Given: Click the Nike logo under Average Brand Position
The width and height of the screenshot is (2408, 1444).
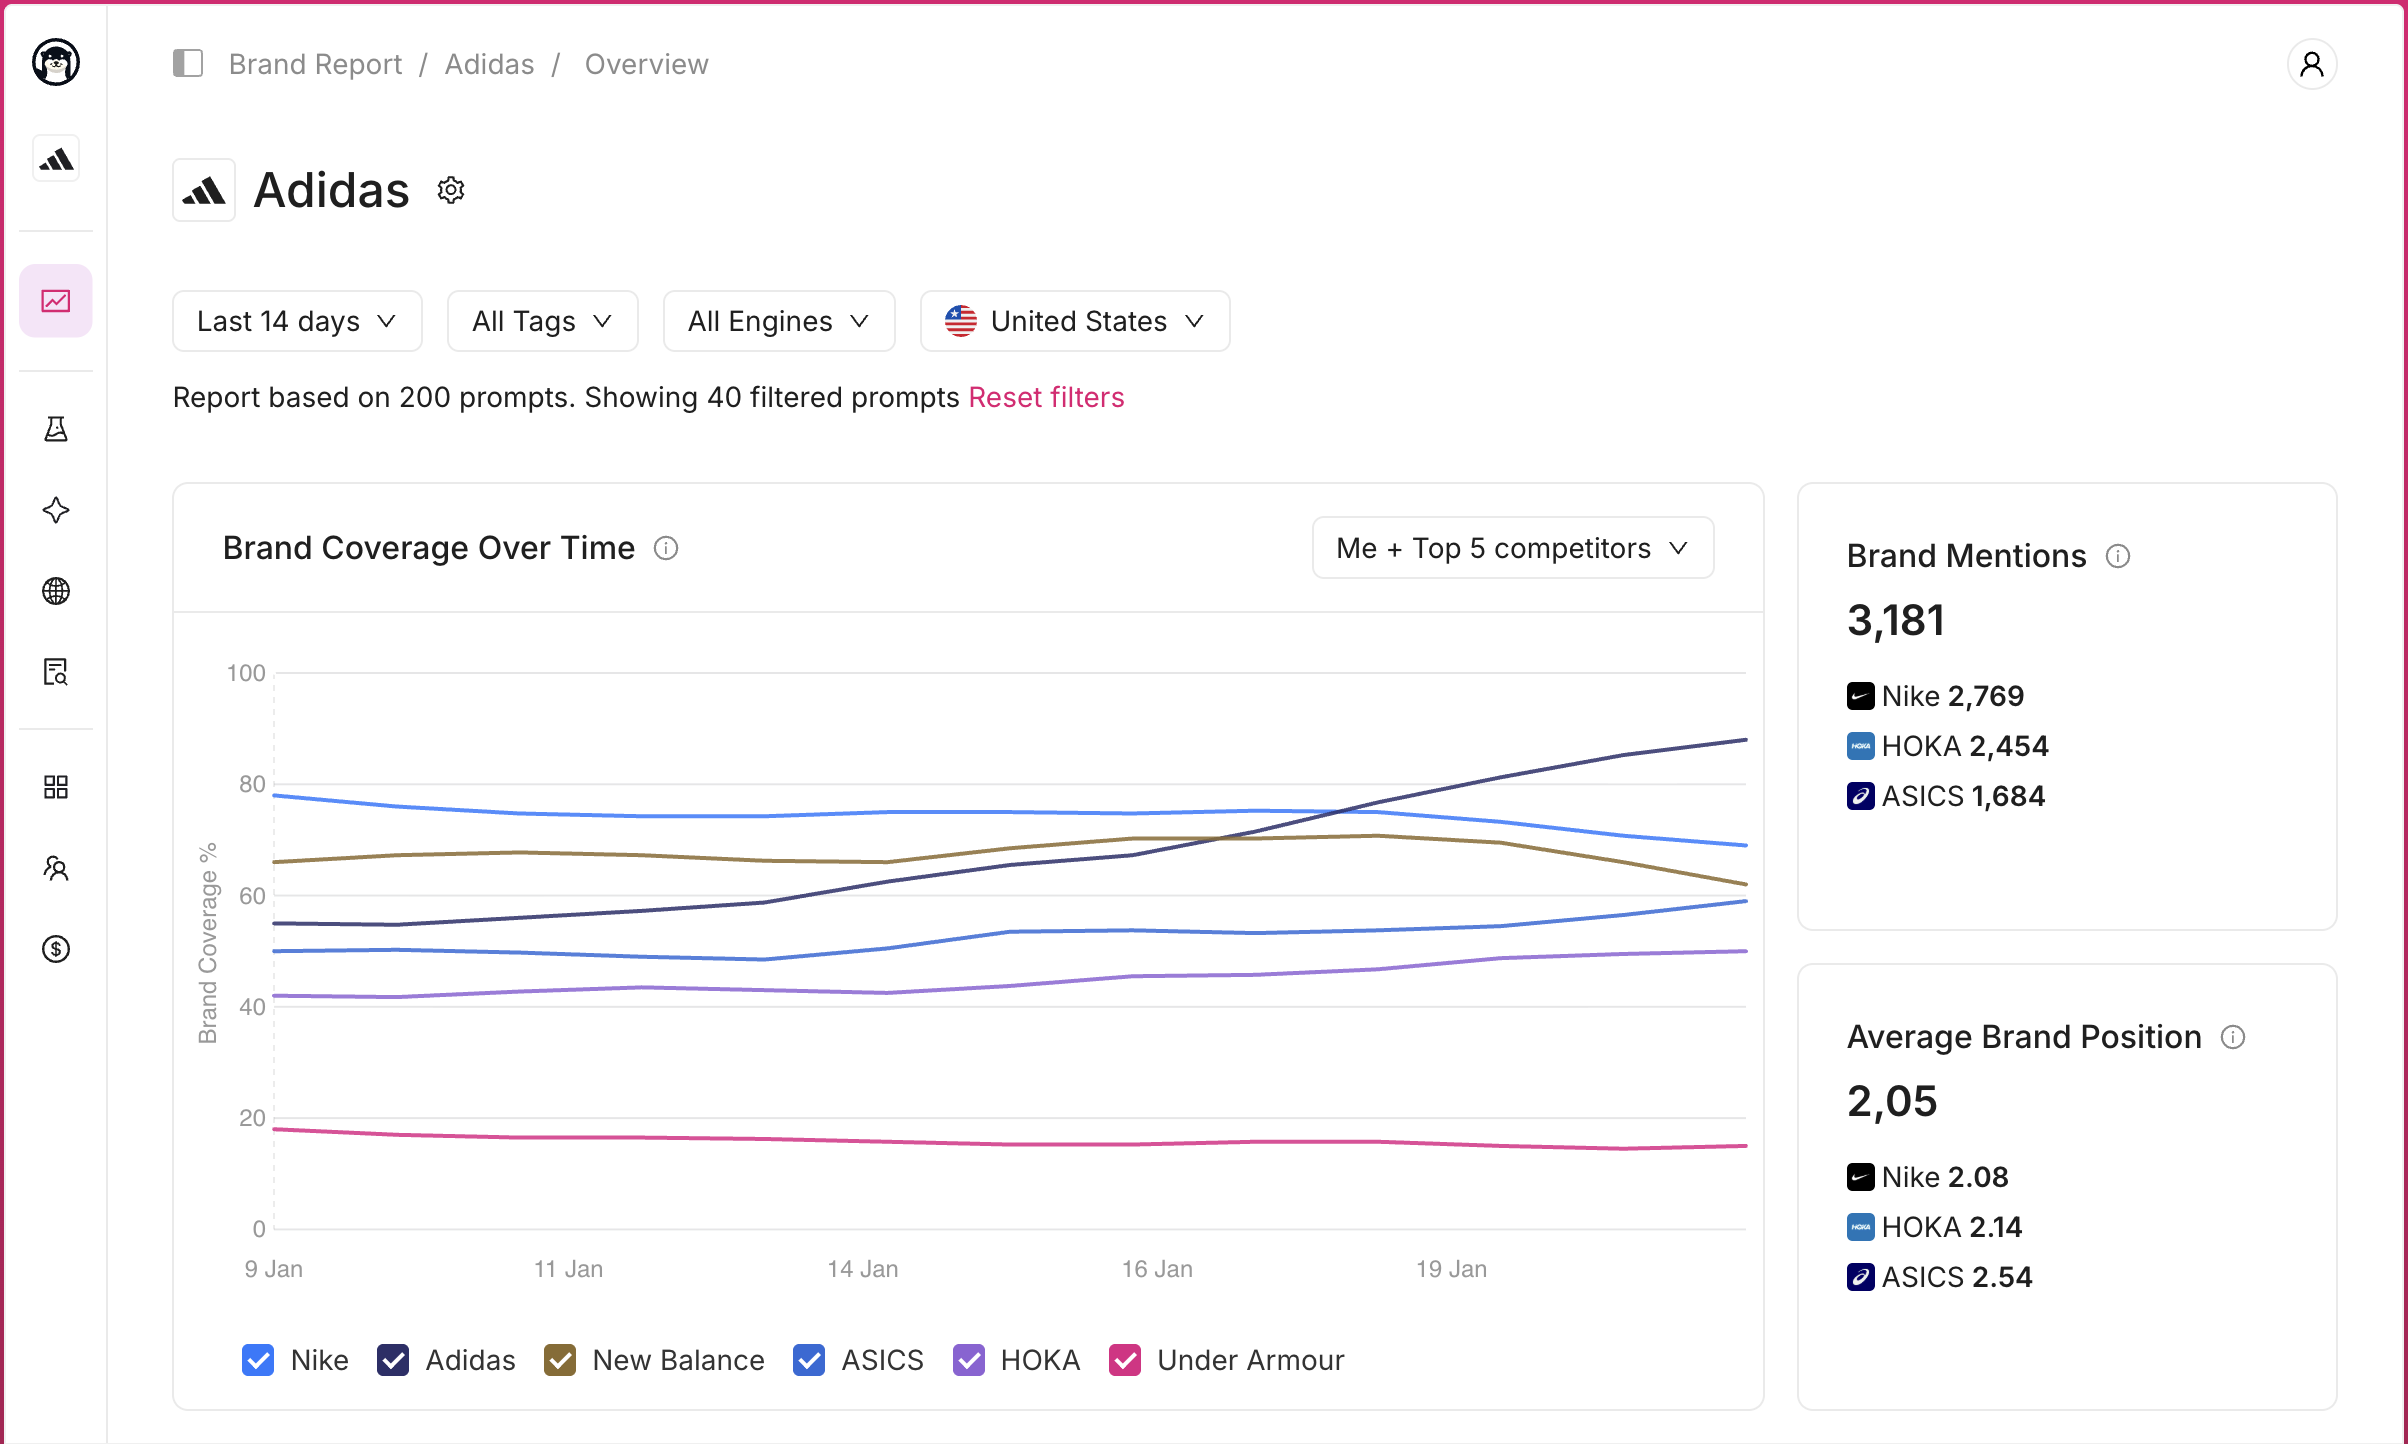Looking at the screenshot, I should (x=1861, y=1177).
